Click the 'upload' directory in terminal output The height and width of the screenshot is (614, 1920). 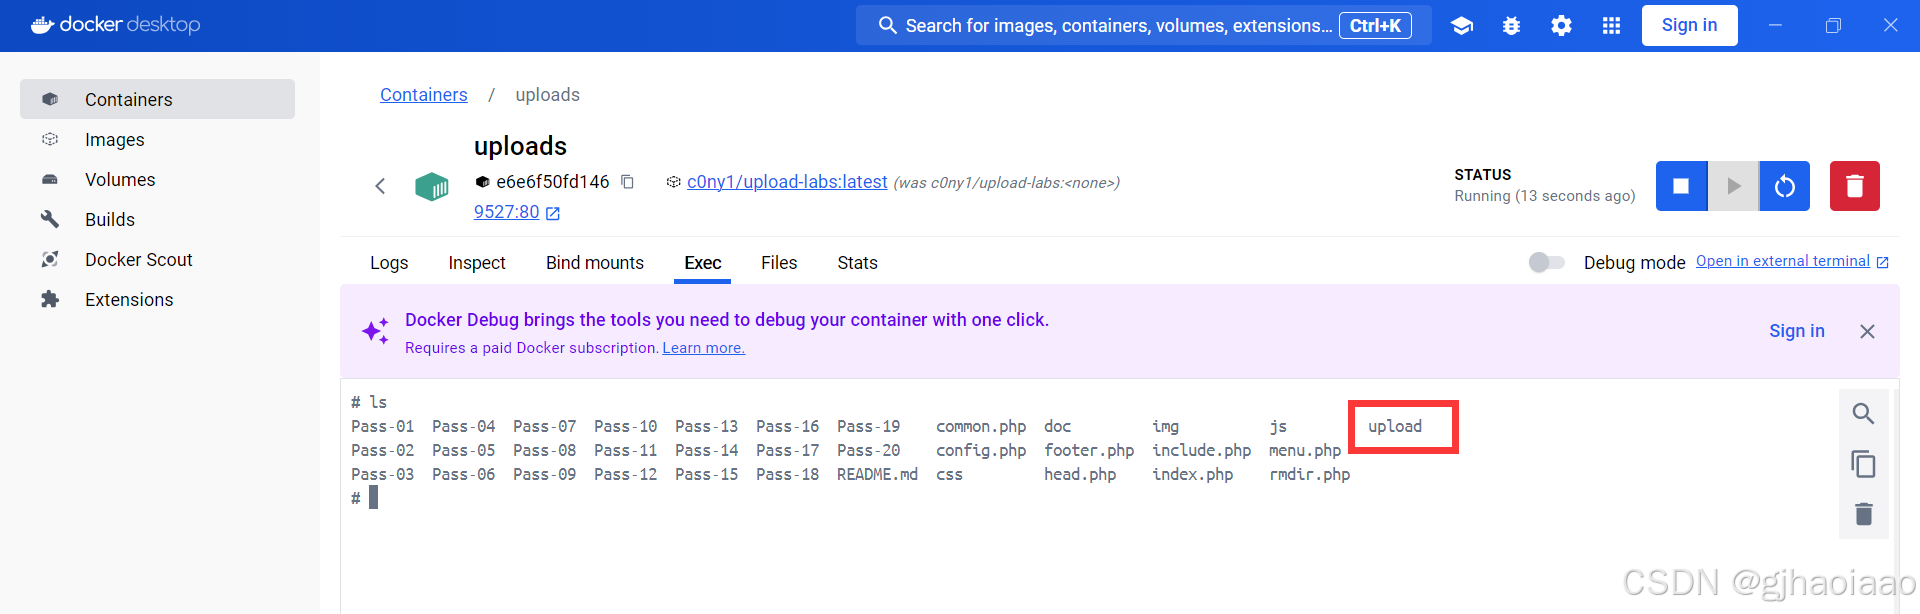(x=1395, y=427)
